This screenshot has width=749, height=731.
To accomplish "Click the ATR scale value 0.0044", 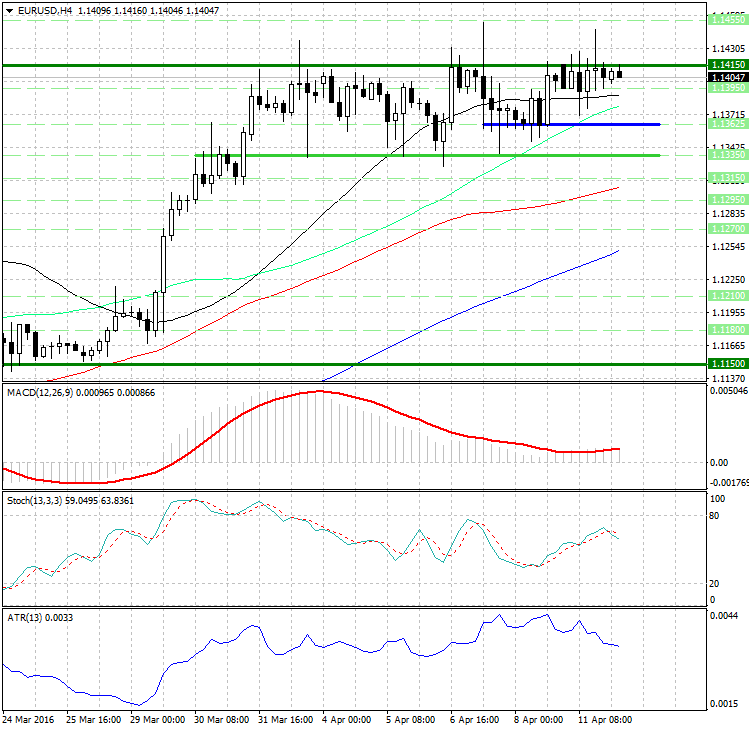I will (724, 615).
